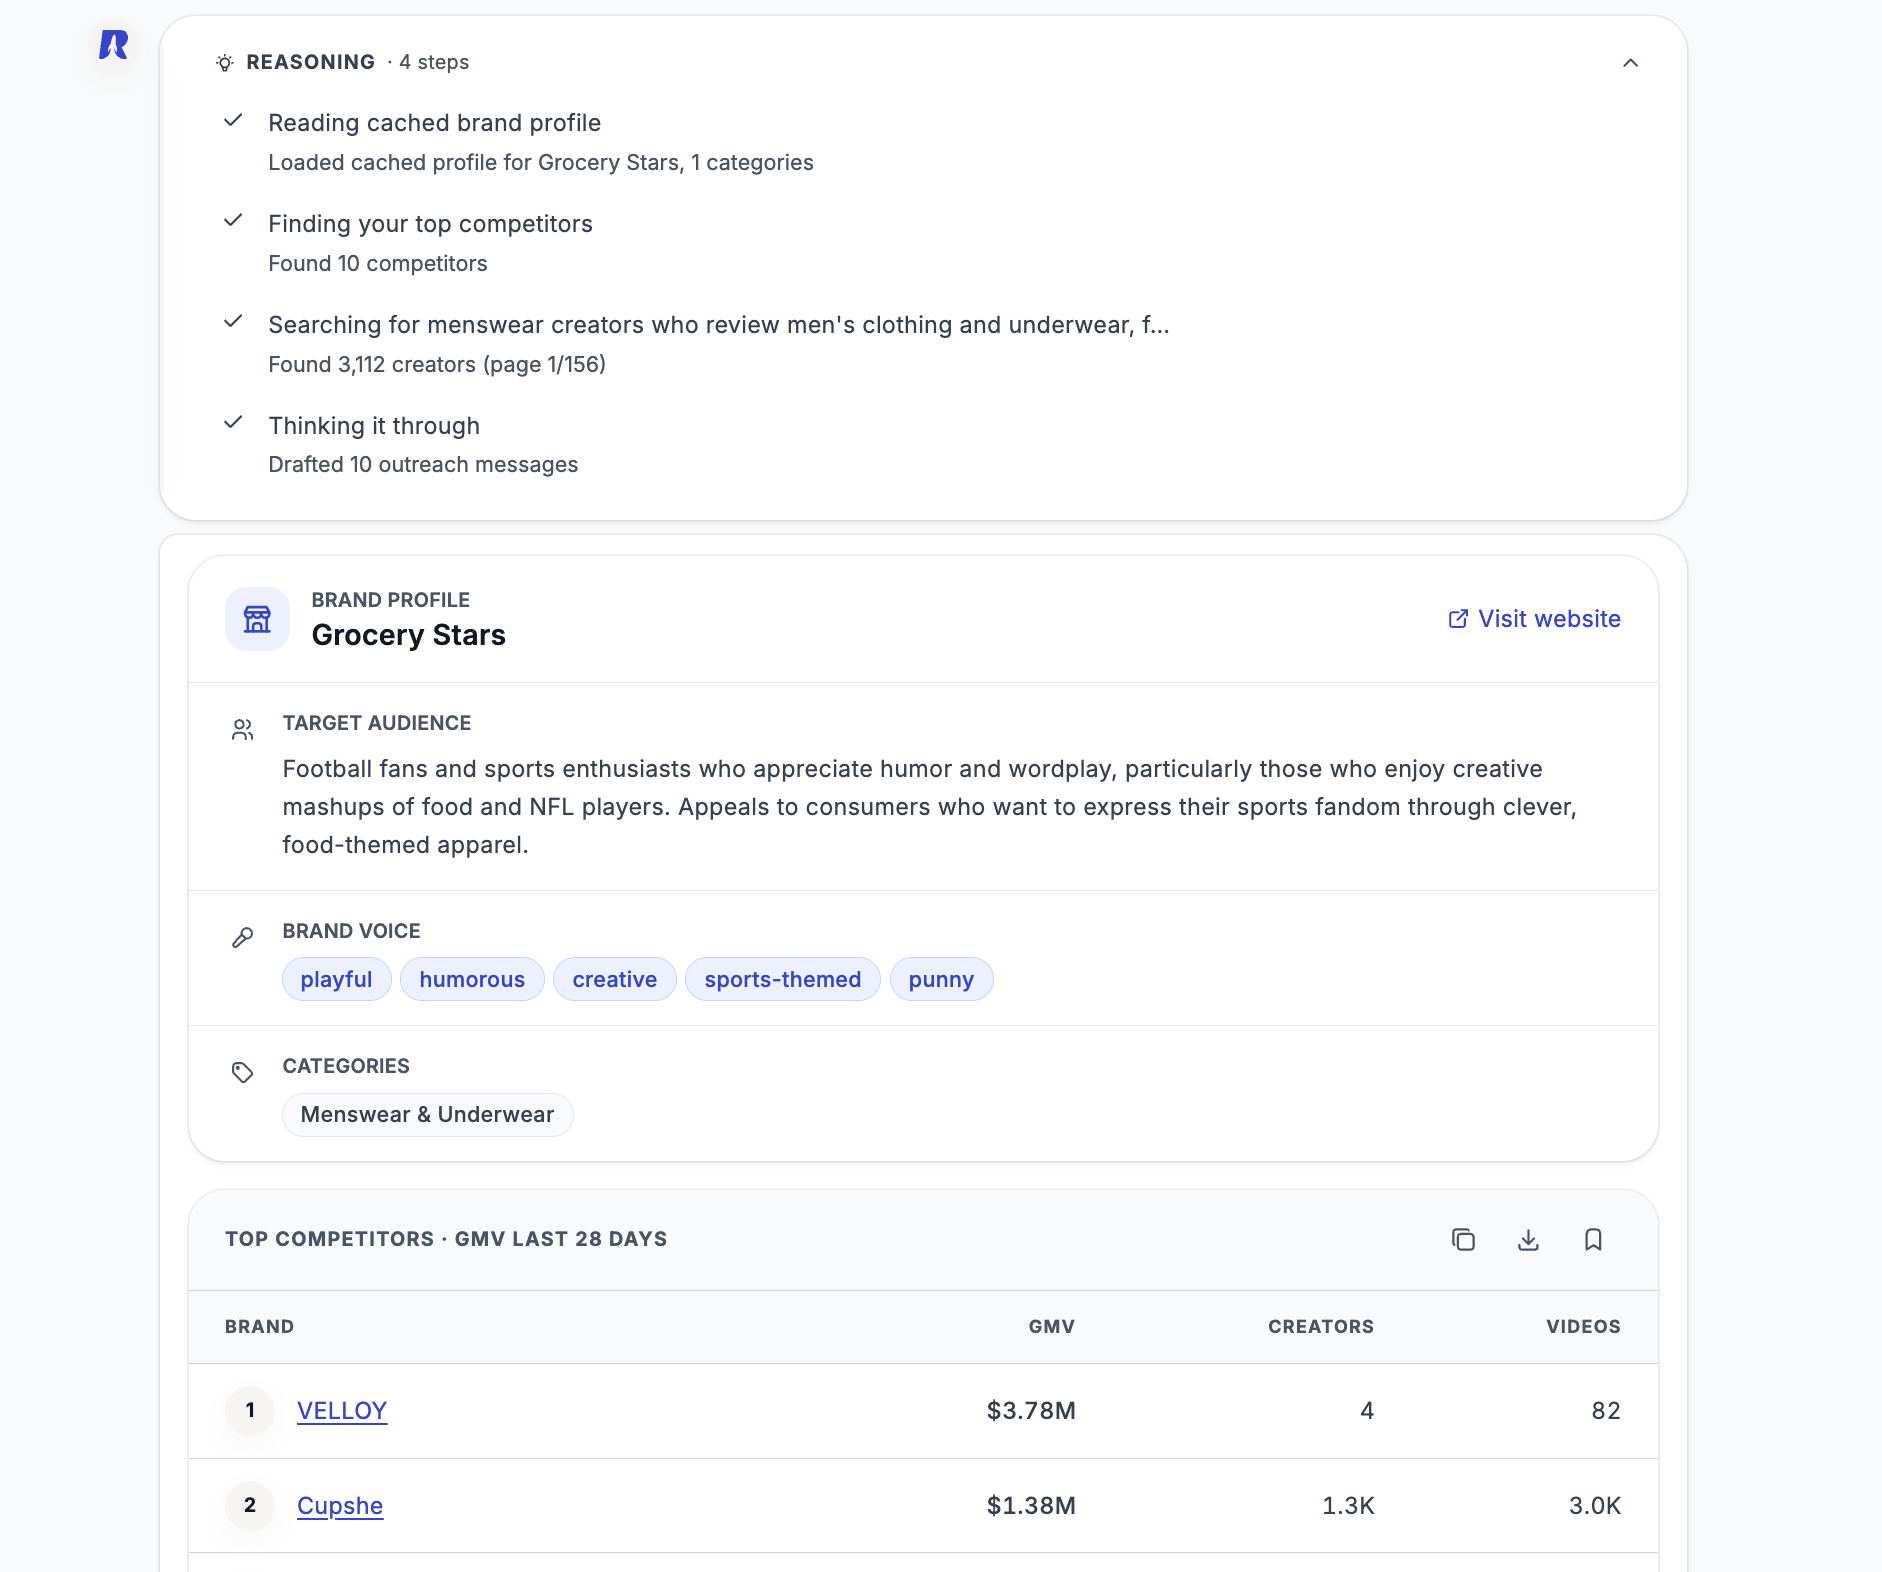Click the Found 10 competitors text
The width and height of the screenshot is (1882, 1572).
point(378,264)
